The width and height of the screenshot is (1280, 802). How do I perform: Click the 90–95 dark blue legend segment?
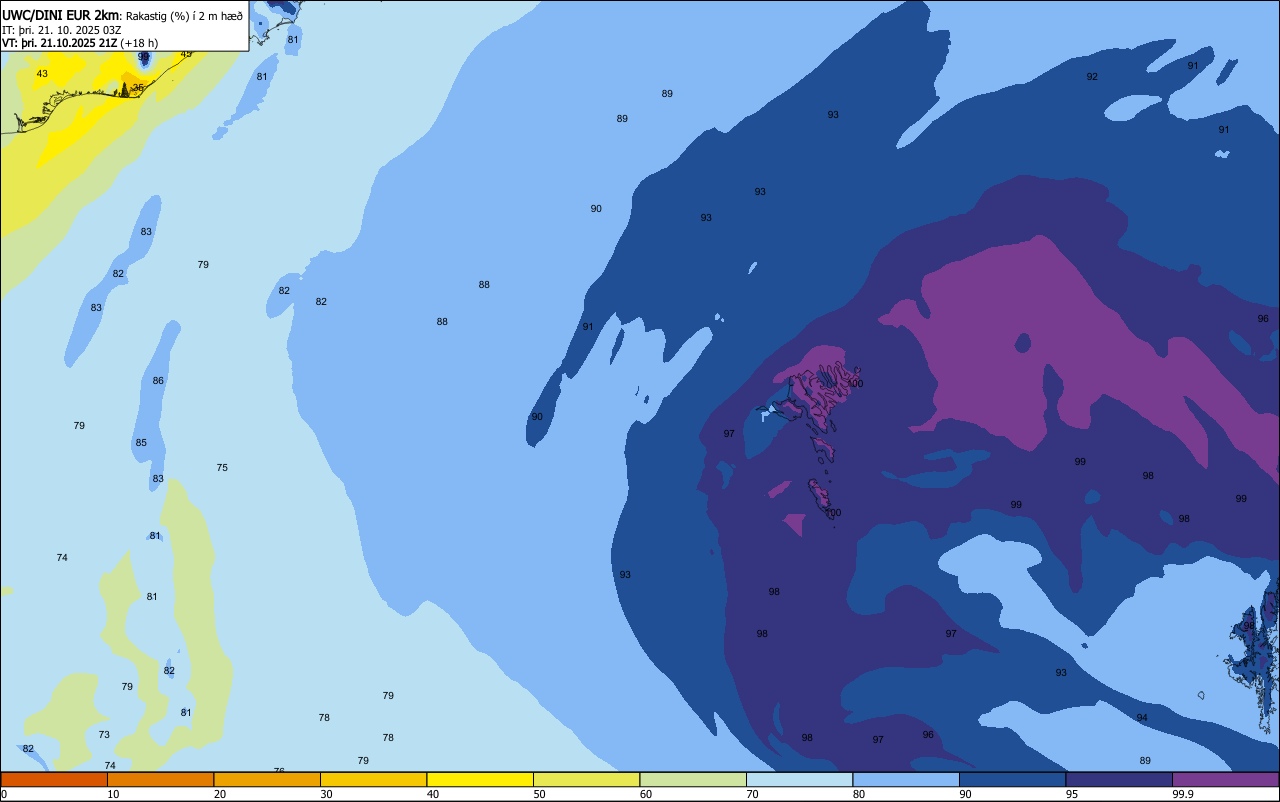point(1012,779)
